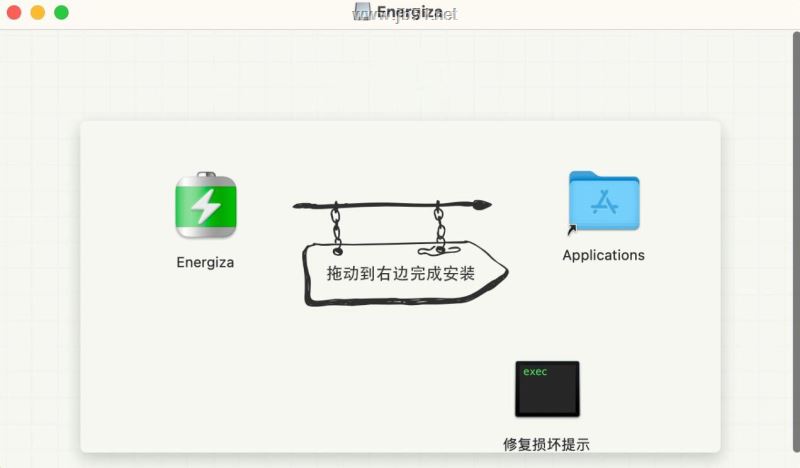Screen dimensions: 800x468
Task: Click the vertical scrollbar on the right edge
Action: point(796,242)
